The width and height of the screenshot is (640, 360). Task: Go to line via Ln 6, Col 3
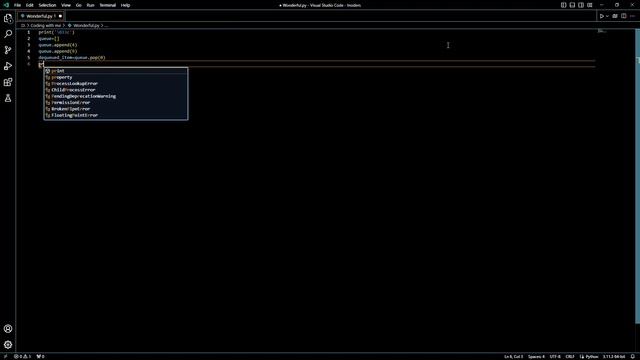tap(513, 356)
